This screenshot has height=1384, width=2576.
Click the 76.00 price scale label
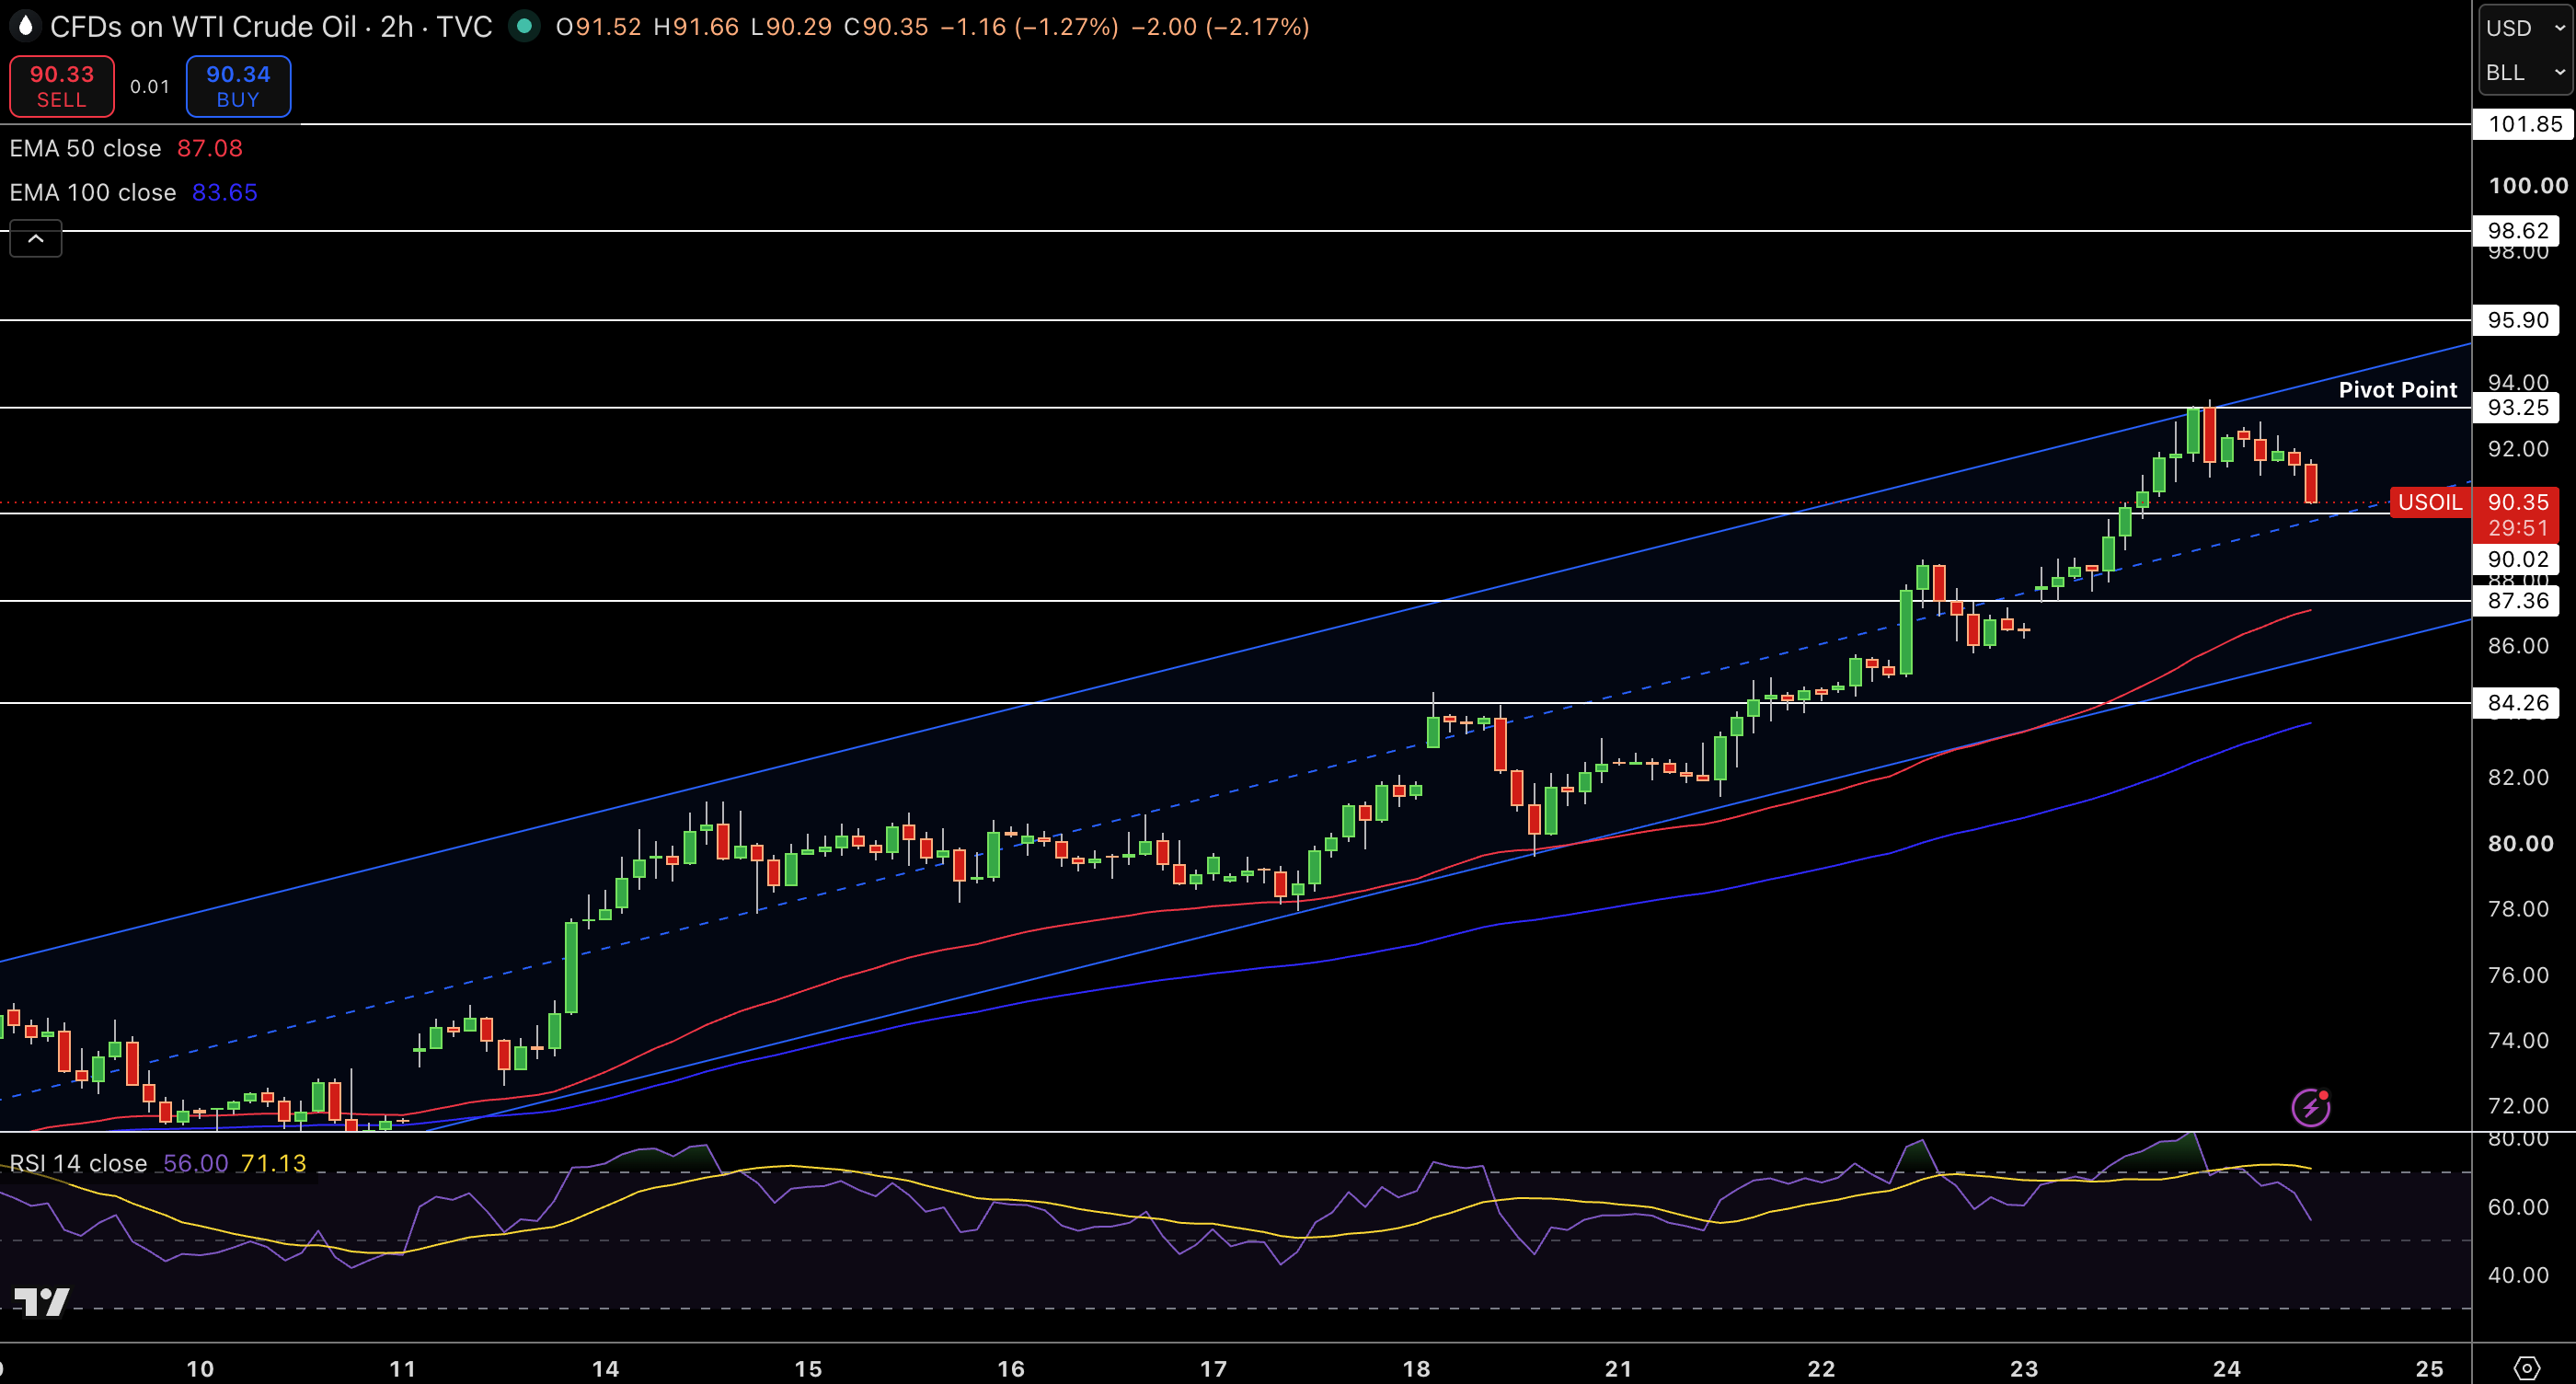(x=2518, y=975)
